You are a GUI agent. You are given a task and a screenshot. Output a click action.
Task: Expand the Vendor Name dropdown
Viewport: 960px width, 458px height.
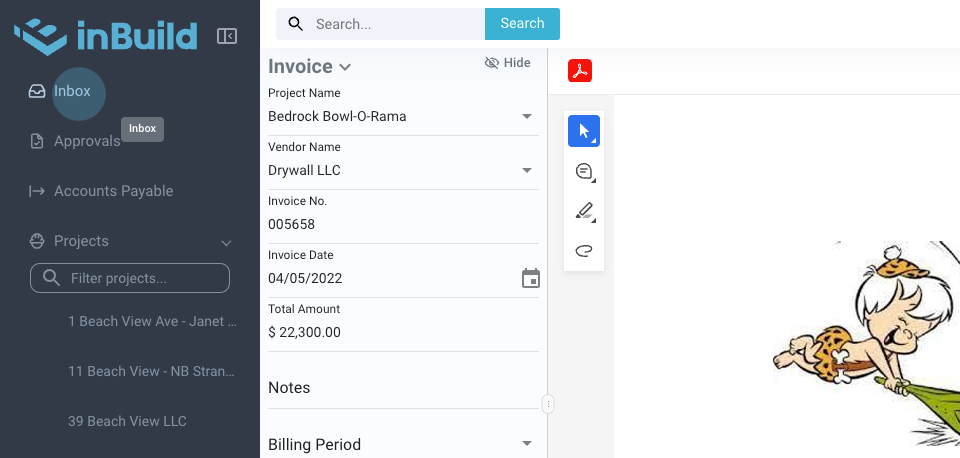click(x=527, y=170)
